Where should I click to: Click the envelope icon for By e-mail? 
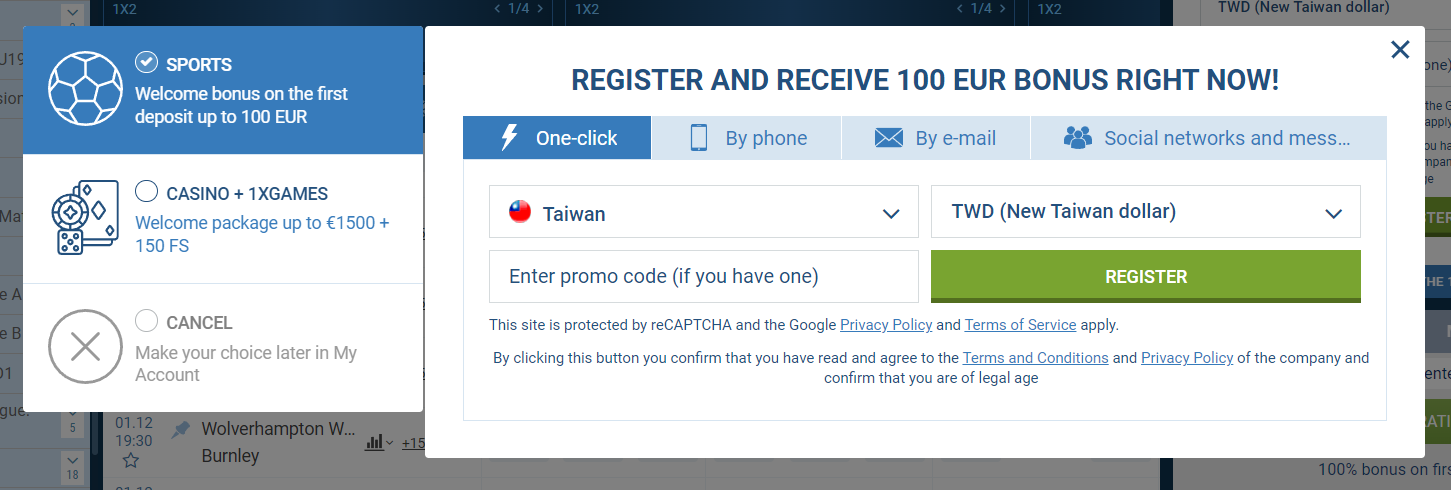889,138
